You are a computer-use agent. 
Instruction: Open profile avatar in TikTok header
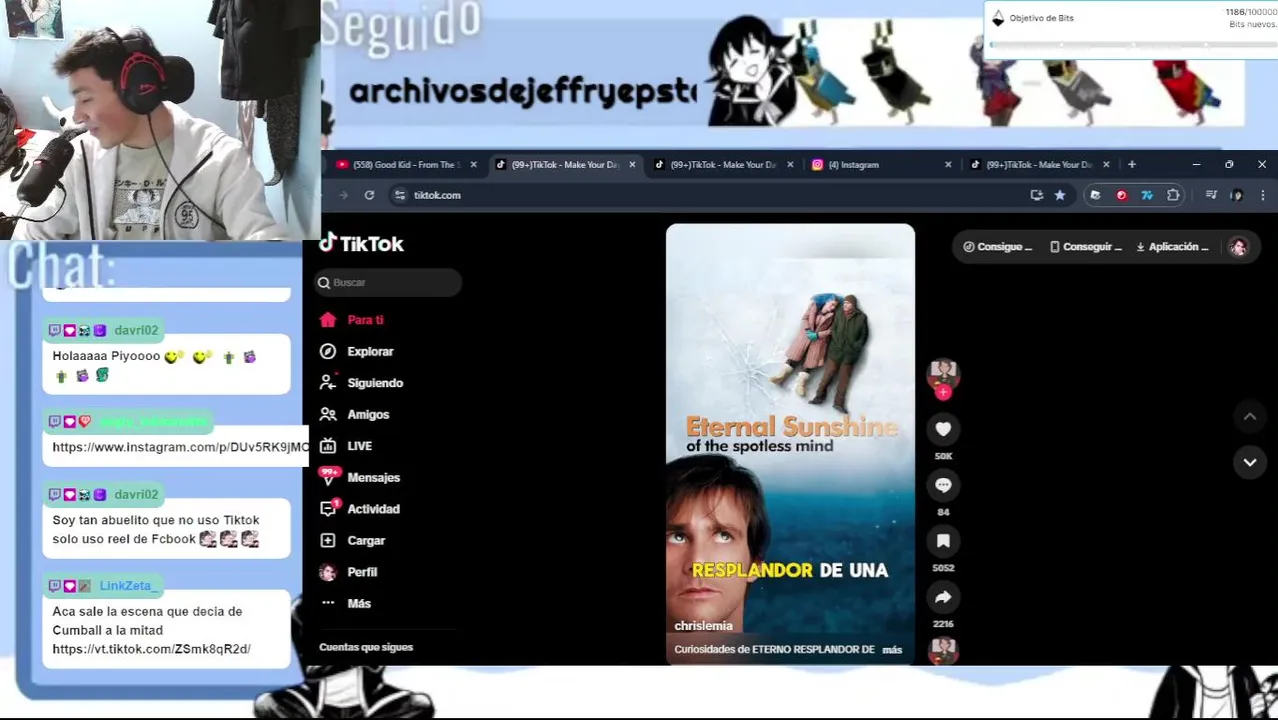pos(1238,247)
